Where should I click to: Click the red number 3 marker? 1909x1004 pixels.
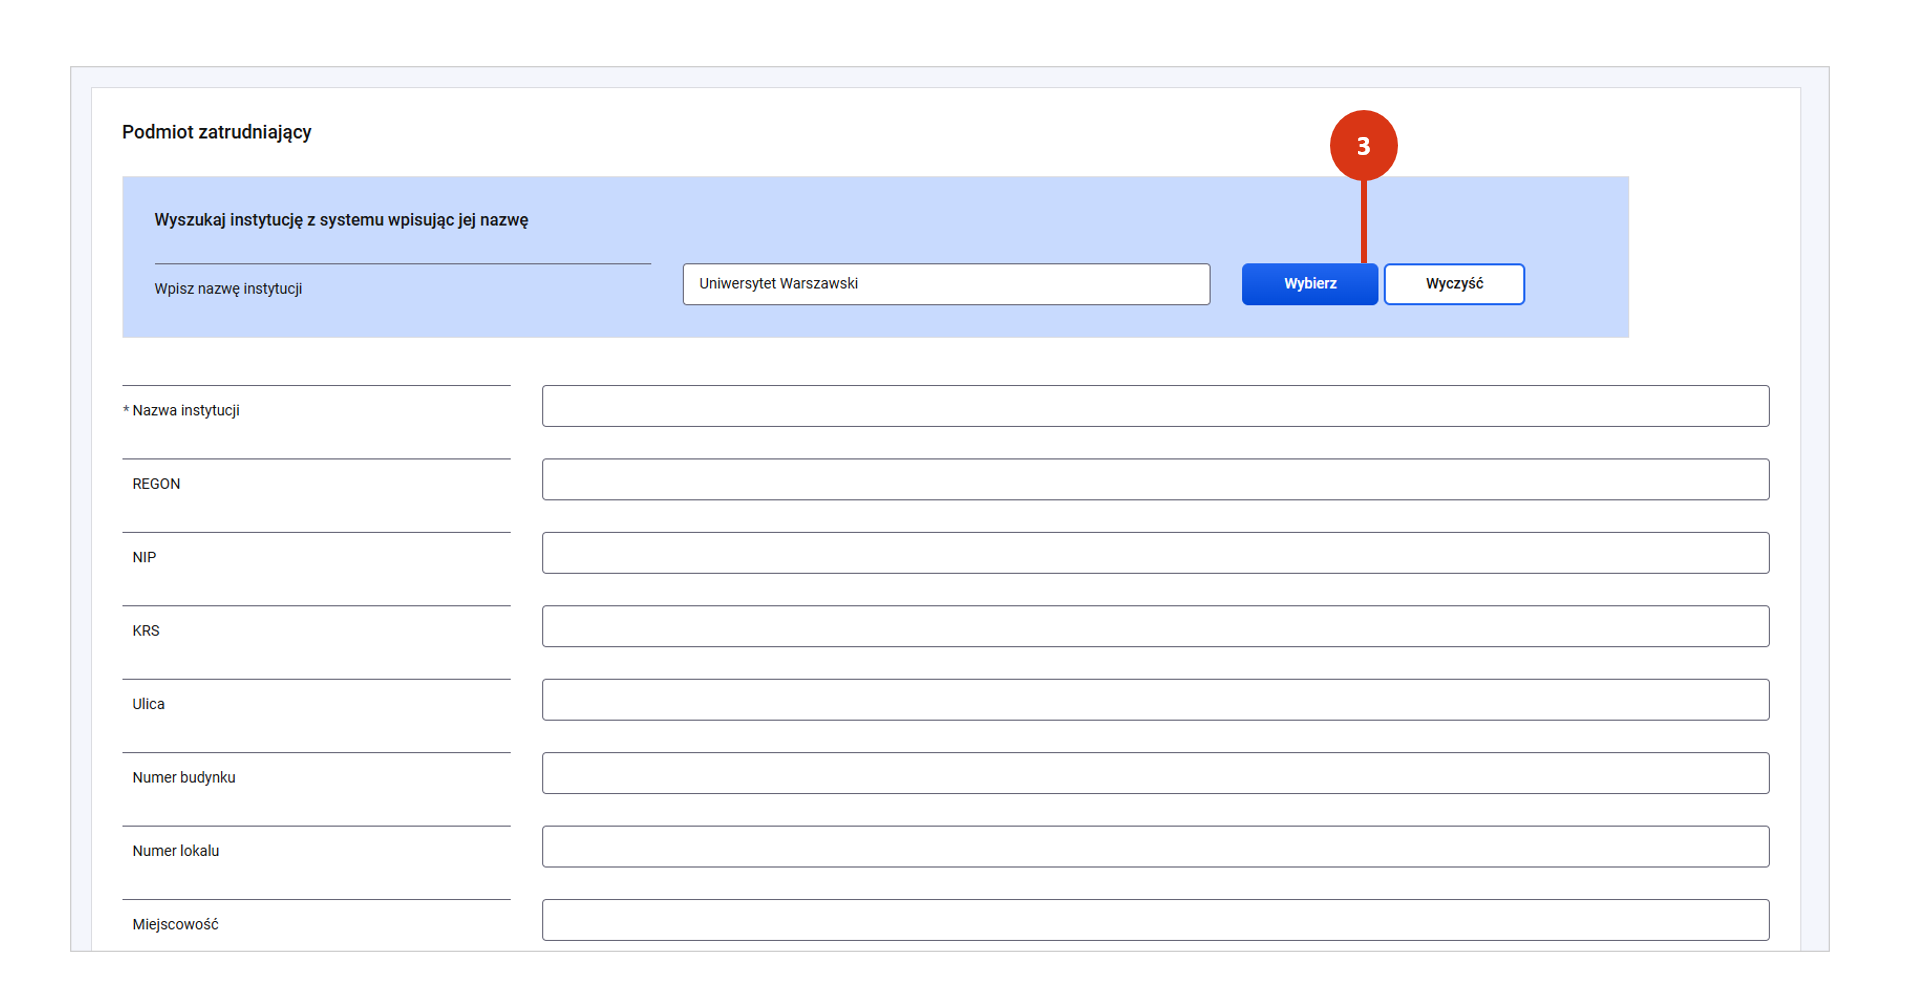1363,146
